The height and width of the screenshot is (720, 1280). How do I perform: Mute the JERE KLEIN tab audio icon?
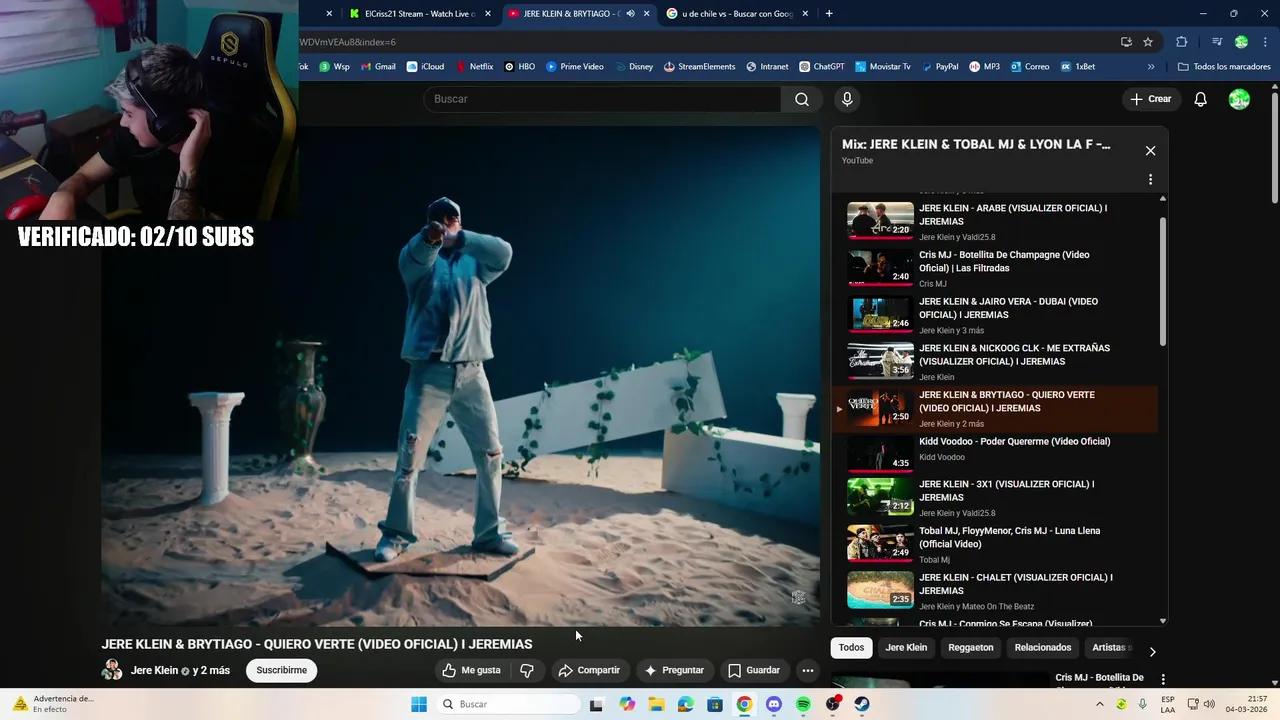point(630,13)
